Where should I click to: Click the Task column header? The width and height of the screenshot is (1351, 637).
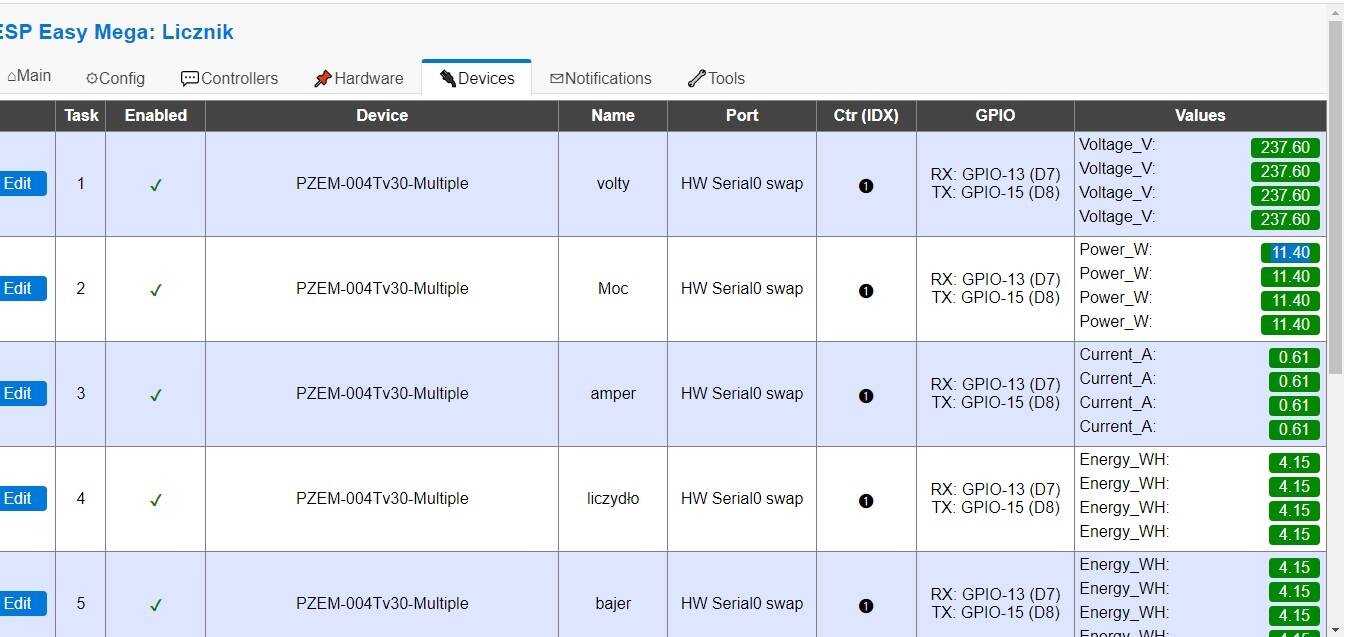tap(81, 116)
